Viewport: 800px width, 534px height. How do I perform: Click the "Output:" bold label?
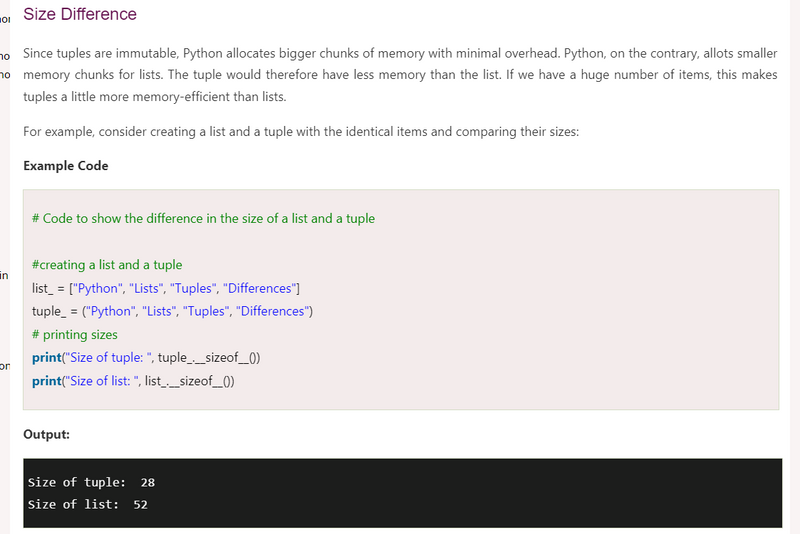tap(46, 435)
